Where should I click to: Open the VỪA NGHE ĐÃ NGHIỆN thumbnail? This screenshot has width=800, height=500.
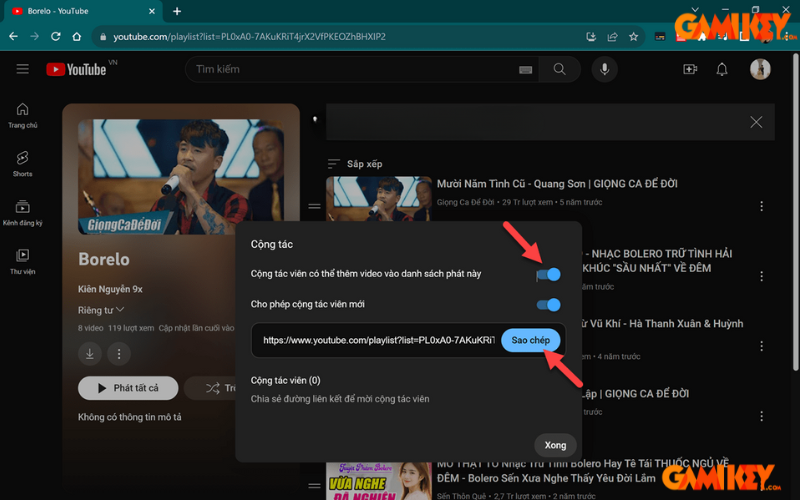[379, 481]
